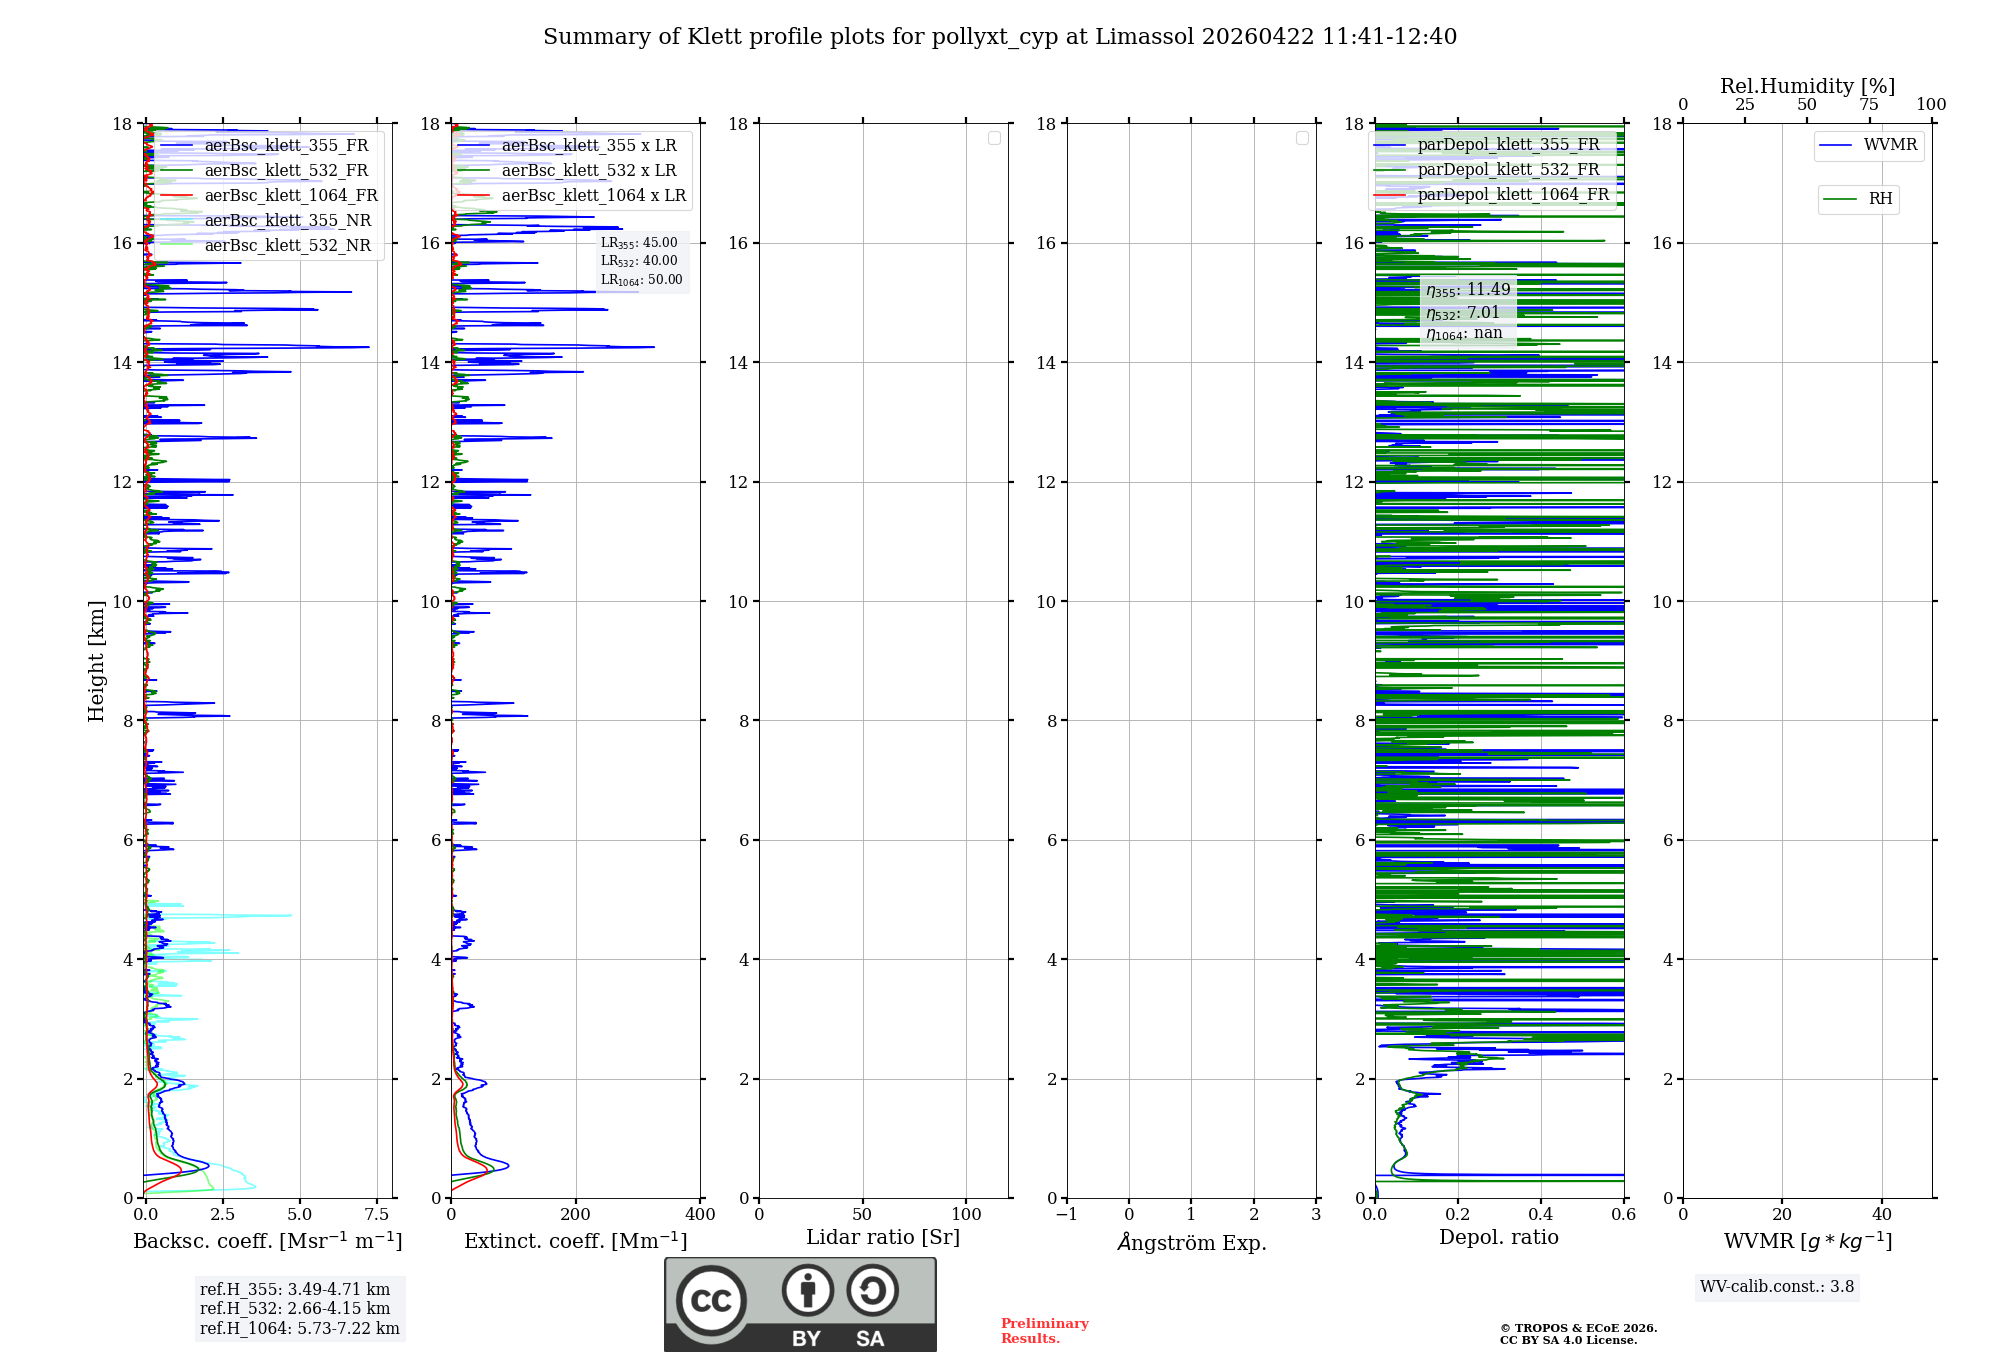Click aerBsc_klett_532_NR legend entry

pos(287,246)
